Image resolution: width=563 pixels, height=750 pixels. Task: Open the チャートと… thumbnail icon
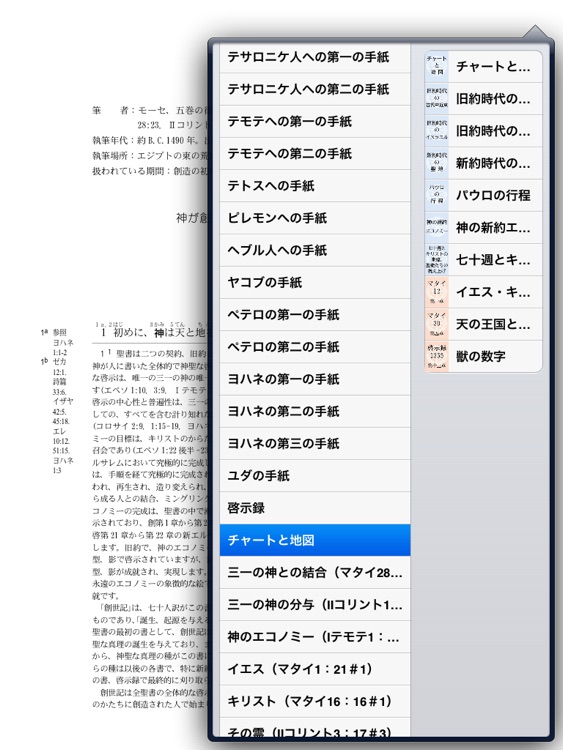(x=436, y=66)
